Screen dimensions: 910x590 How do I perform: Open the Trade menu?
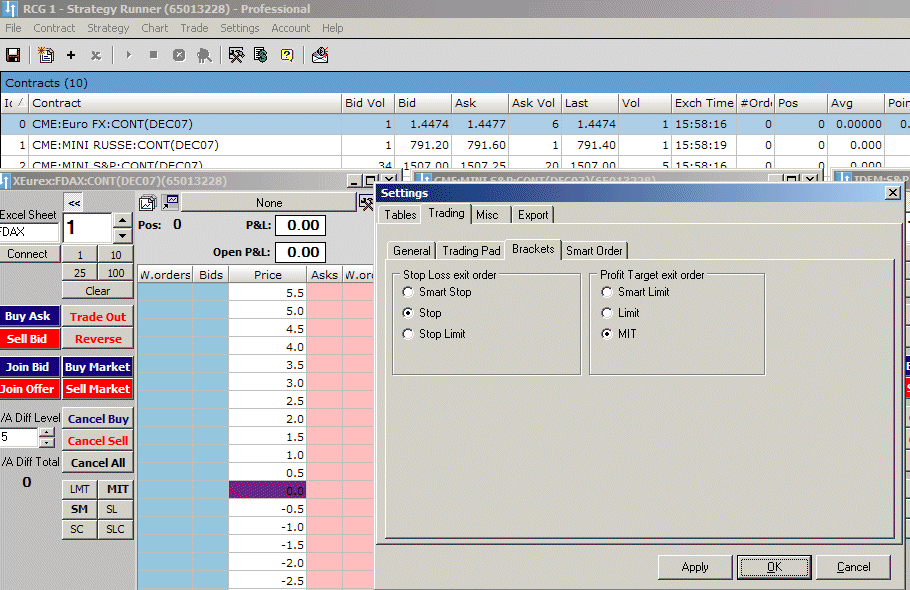pos(194,28)
